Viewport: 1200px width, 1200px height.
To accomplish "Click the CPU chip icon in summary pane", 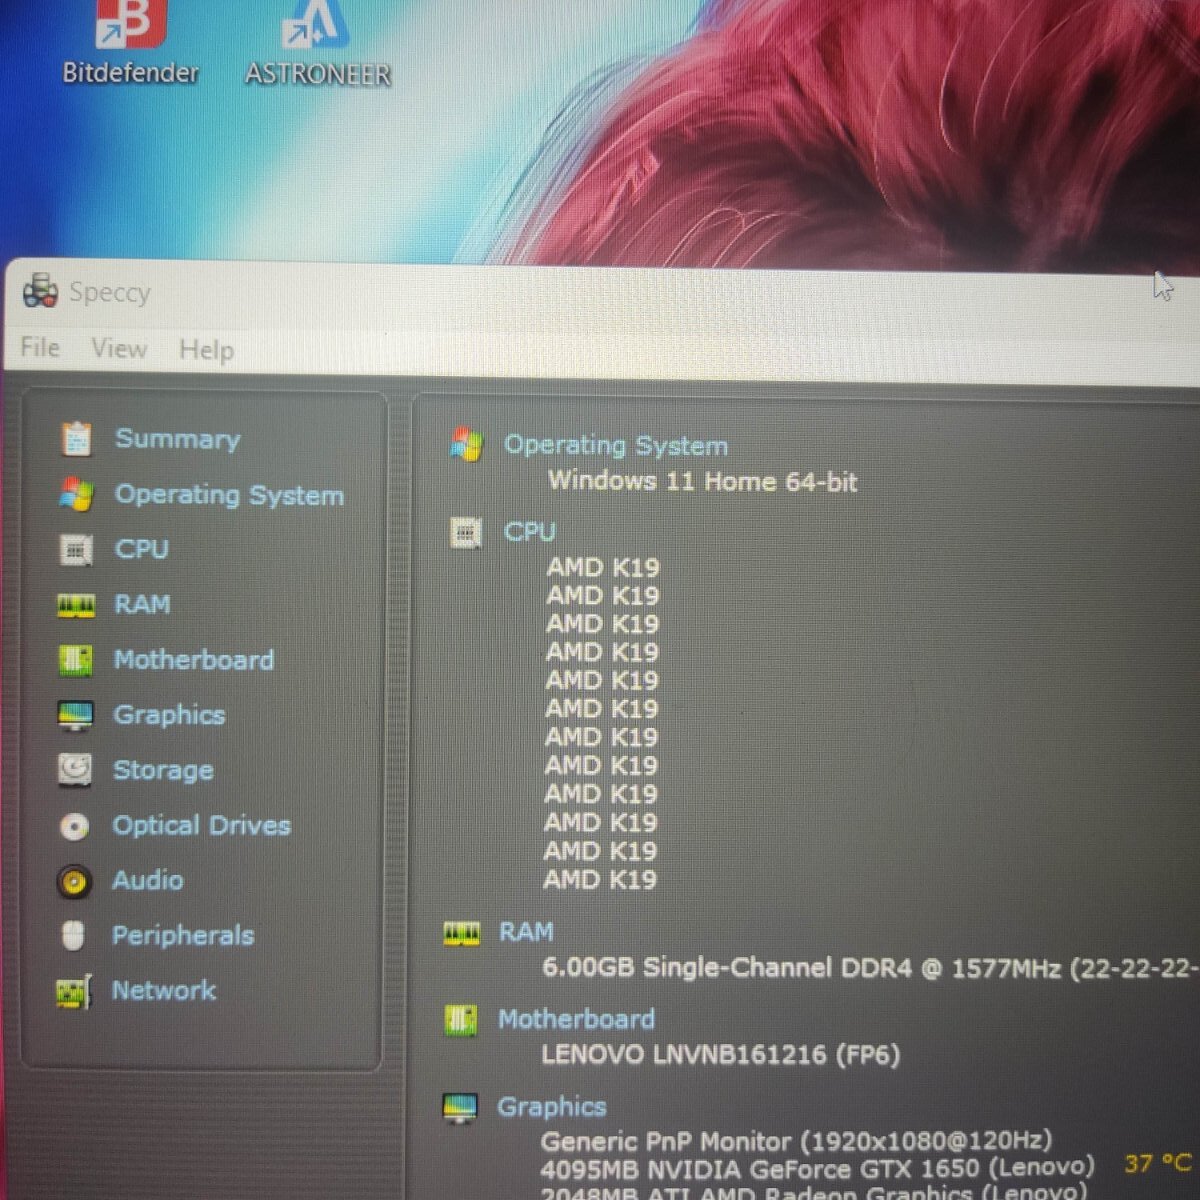I will coord(465,532).
